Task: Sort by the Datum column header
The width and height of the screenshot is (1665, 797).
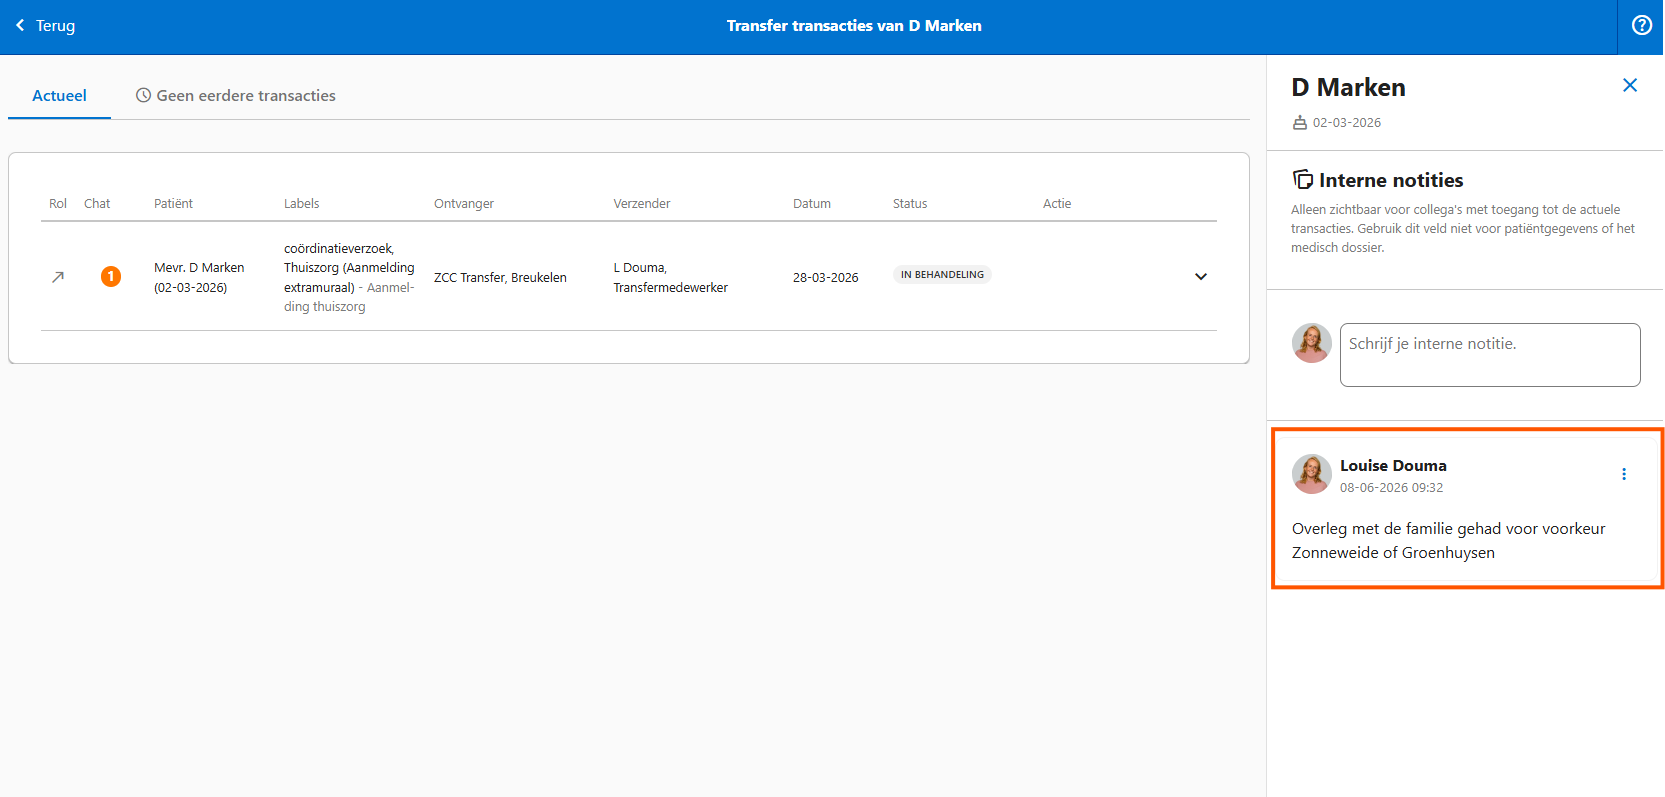Action: [812, 204]
